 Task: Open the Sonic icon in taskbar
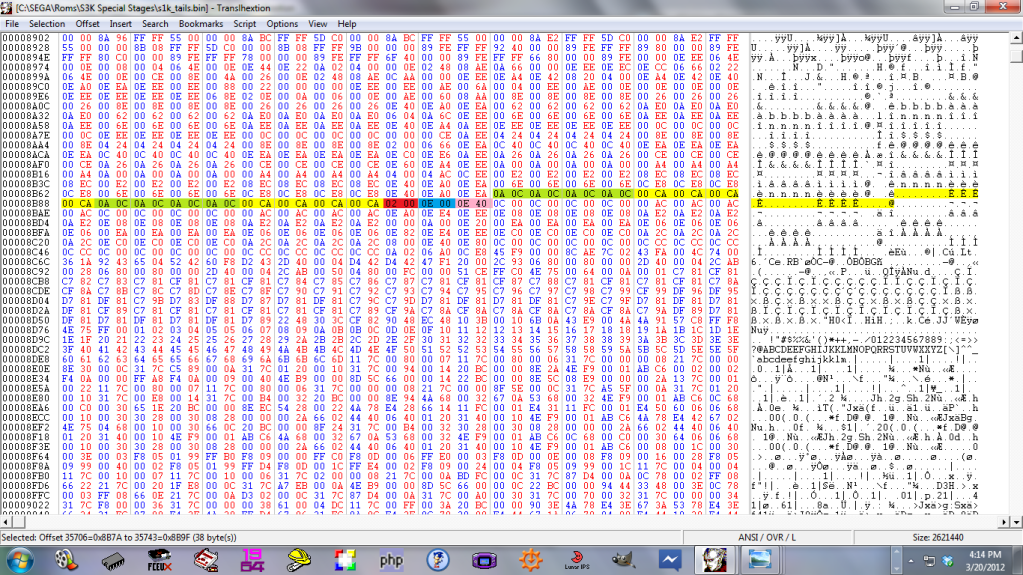(x=438, y=561)
